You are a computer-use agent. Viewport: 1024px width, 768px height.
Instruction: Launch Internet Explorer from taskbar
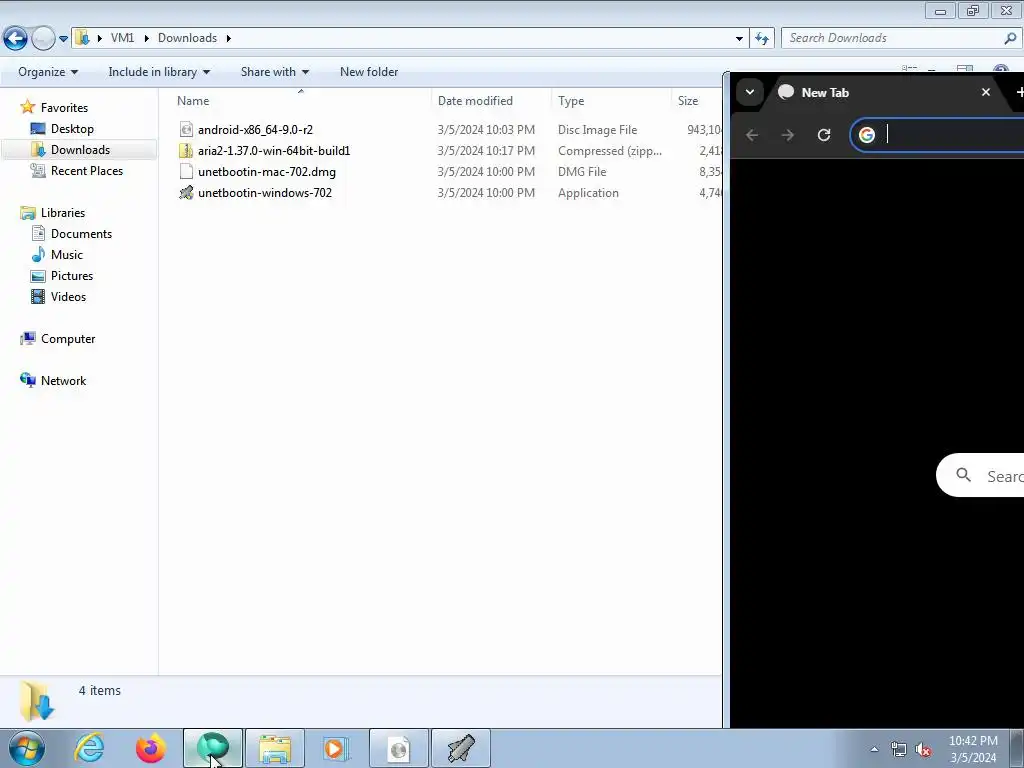coord(89,748)
